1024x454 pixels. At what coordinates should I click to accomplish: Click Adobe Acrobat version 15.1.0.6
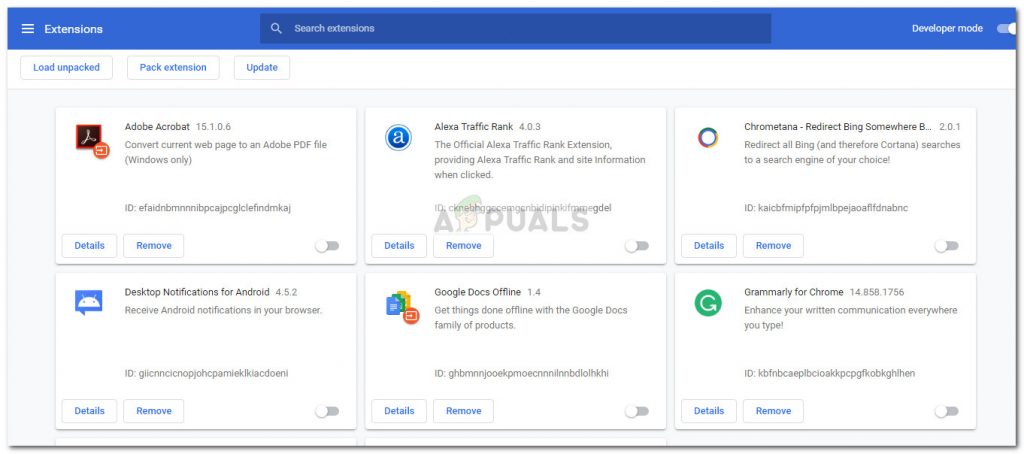pos(214,127)
